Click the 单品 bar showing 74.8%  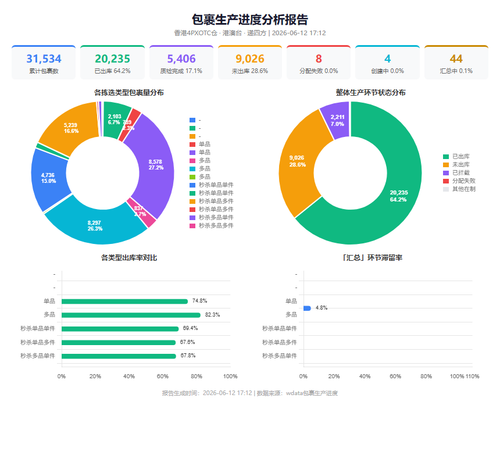125,301
